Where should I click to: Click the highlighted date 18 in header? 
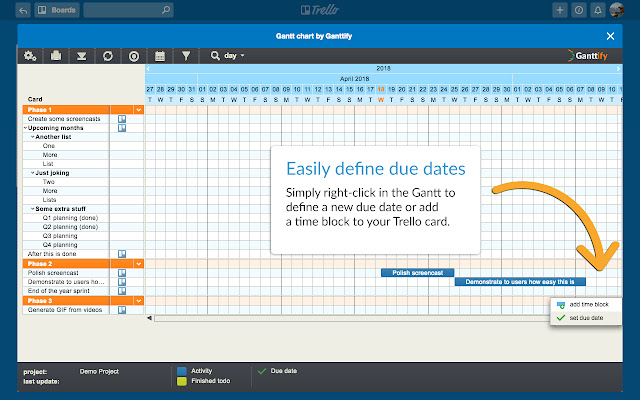(380, 89)
